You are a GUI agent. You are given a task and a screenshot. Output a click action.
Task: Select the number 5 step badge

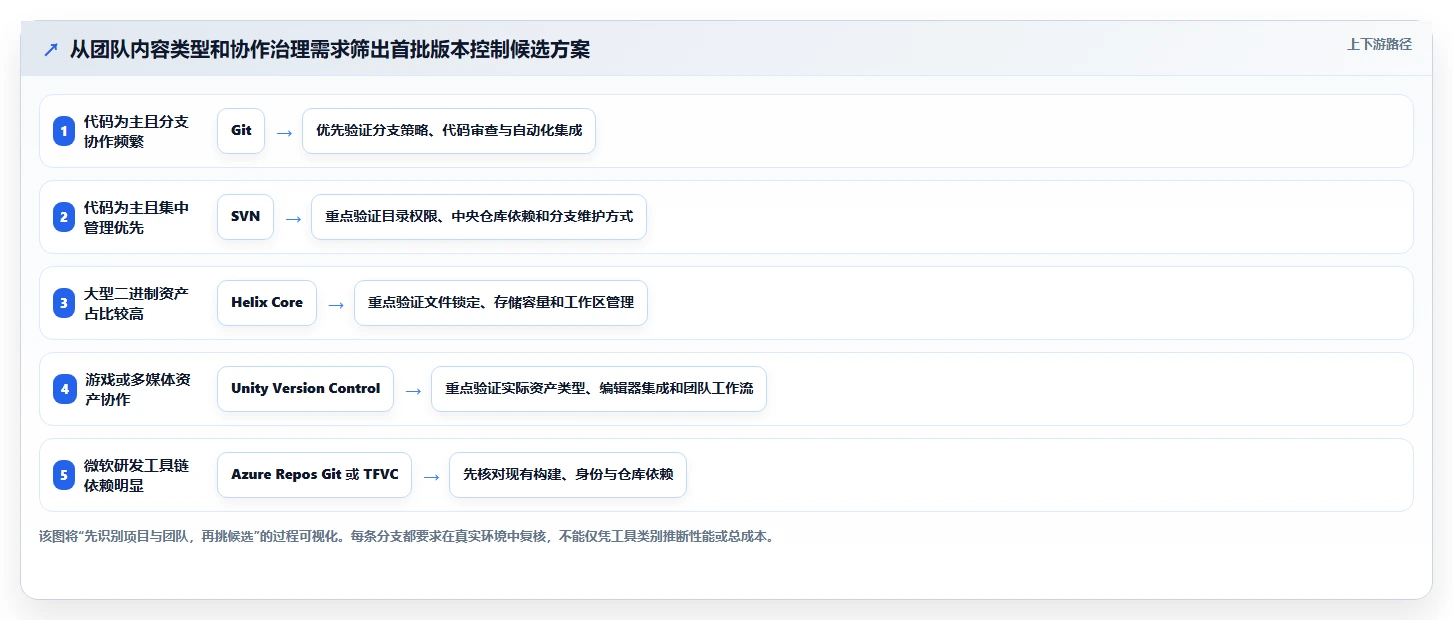click(x=64, y=475)
